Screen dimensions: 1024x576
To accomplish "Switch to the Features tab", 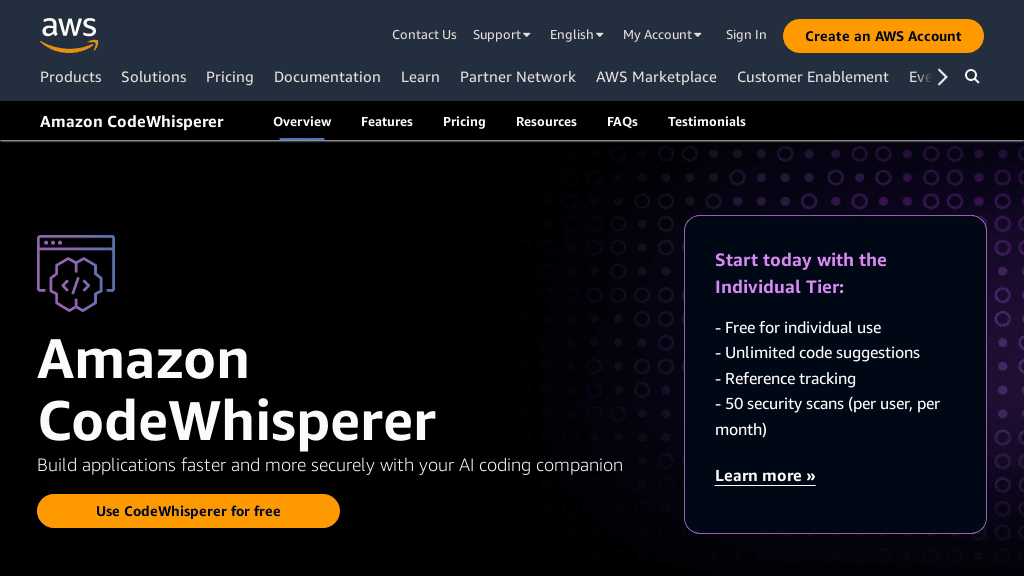I will tap(386, 121).
